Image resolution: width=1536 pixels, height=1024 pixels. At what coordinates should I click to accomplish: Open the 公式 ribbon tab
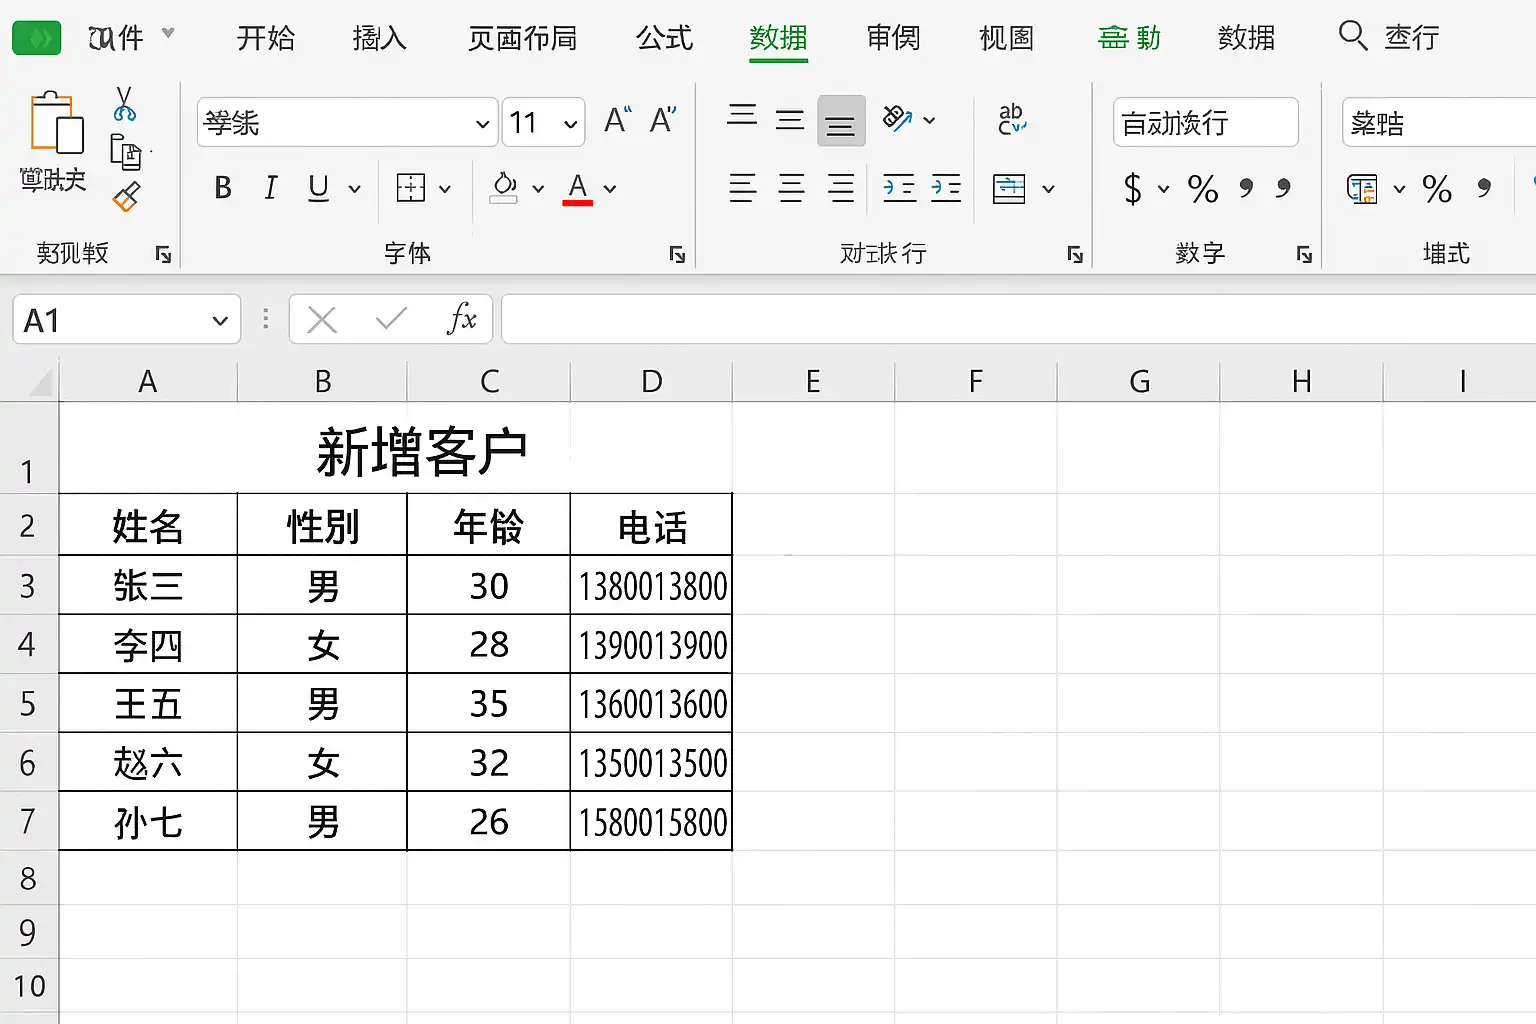(664, 38)
